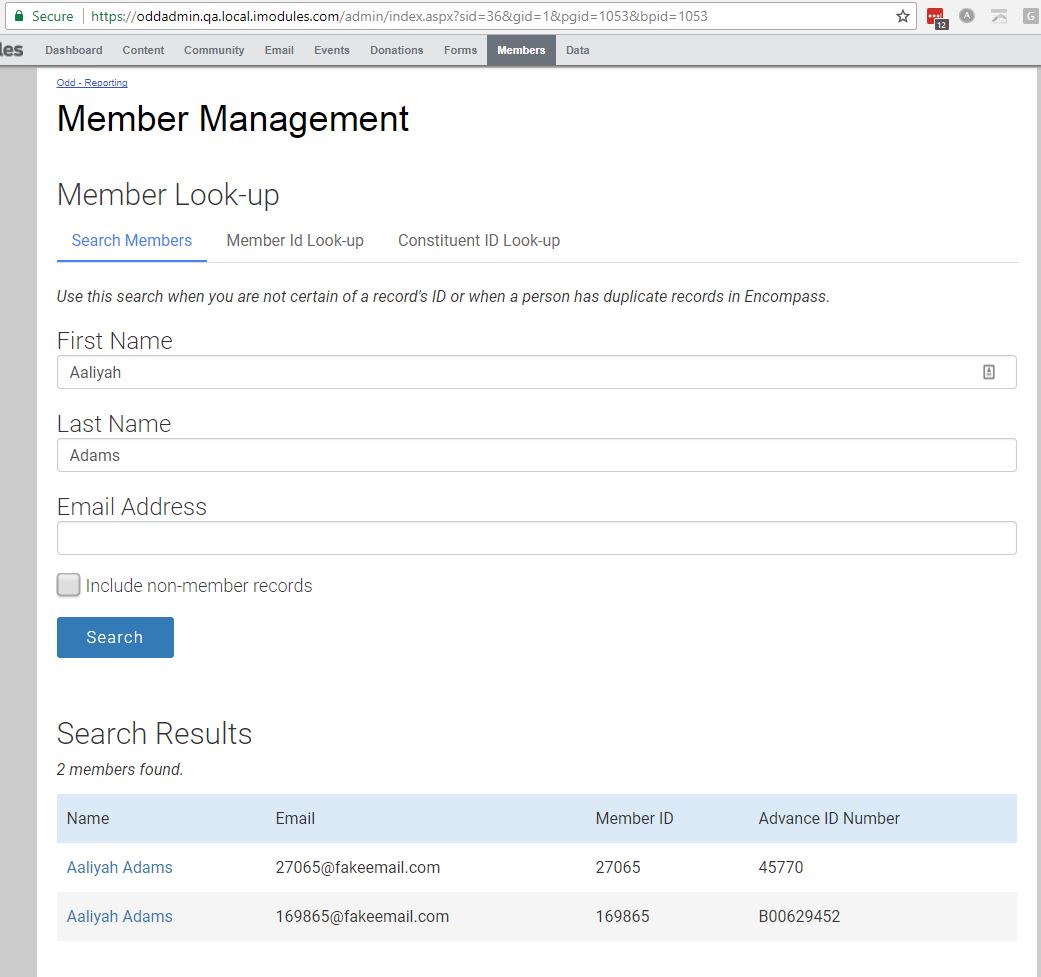Select the Email menu item

tap(279, 50)
